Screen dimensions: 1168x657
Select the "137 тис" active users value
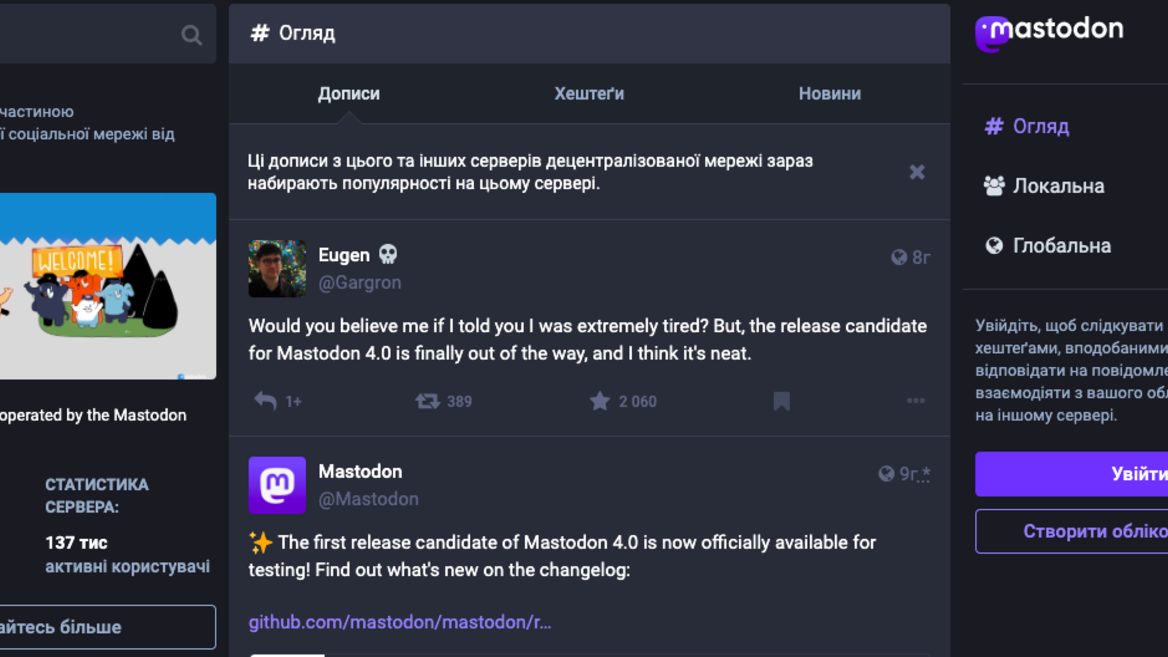tap(76, 542)
